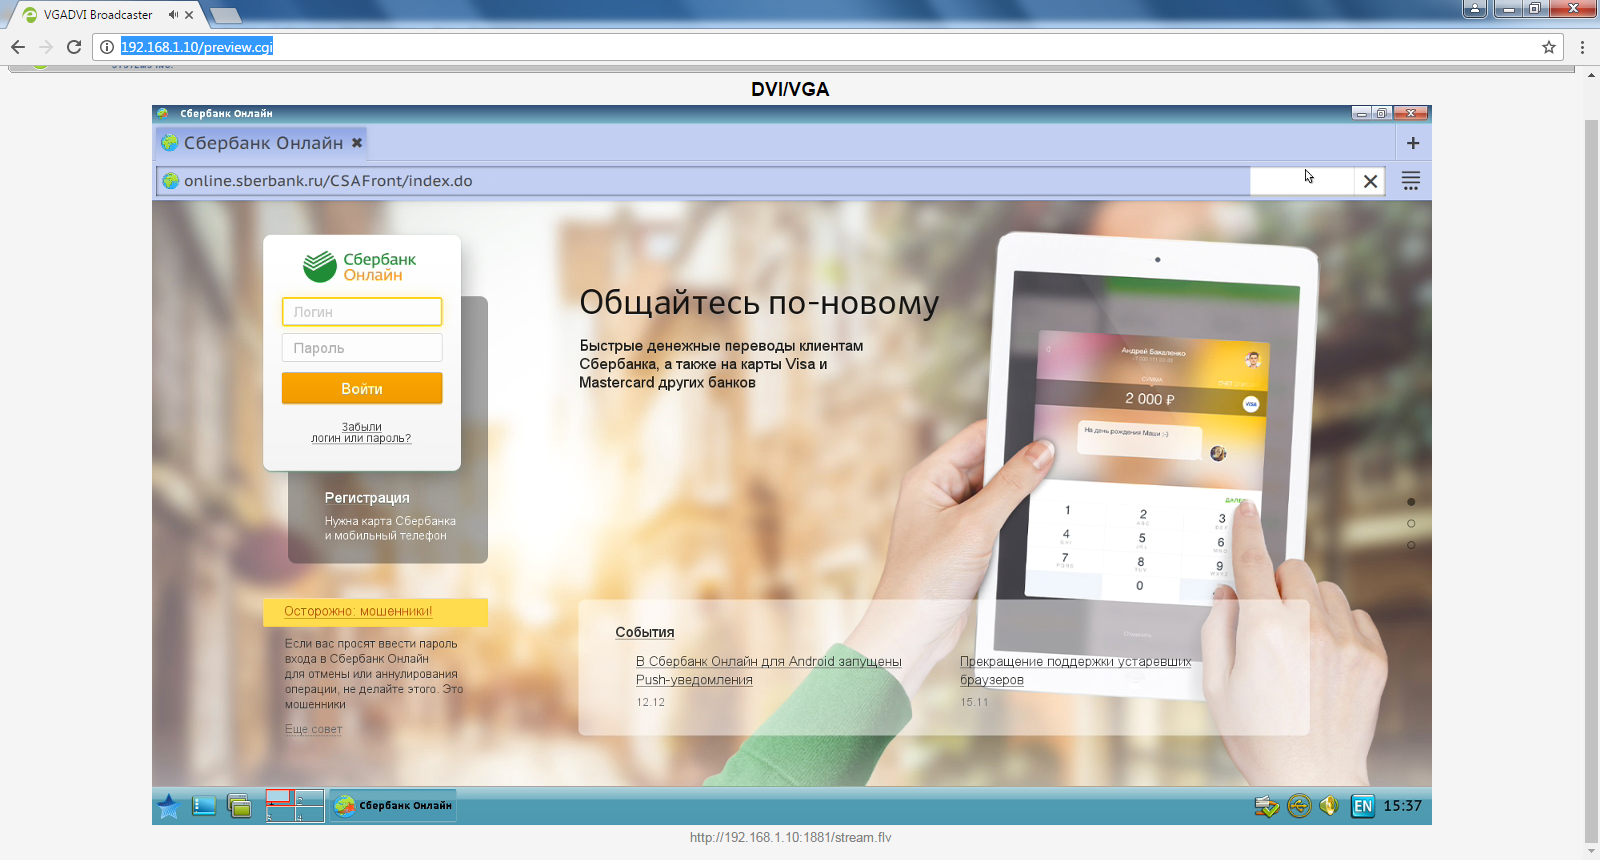The height and width of the screenshot is (860, 1600).
Task: Click the Пароль password field
Action: tap(362, 348)
